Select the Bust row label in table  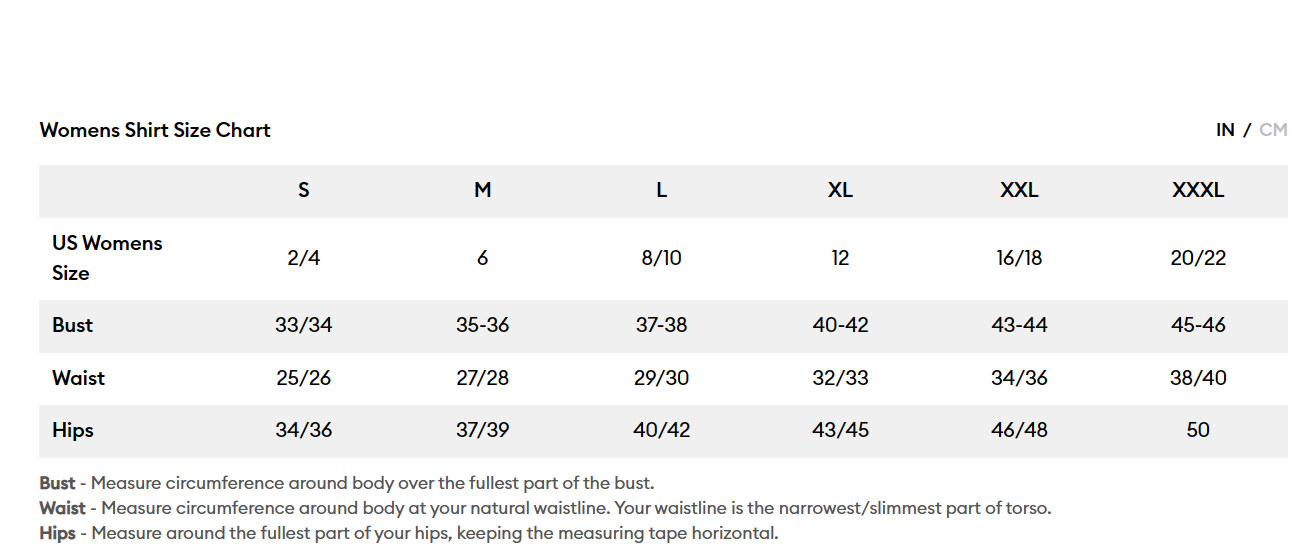pos(73,325)
